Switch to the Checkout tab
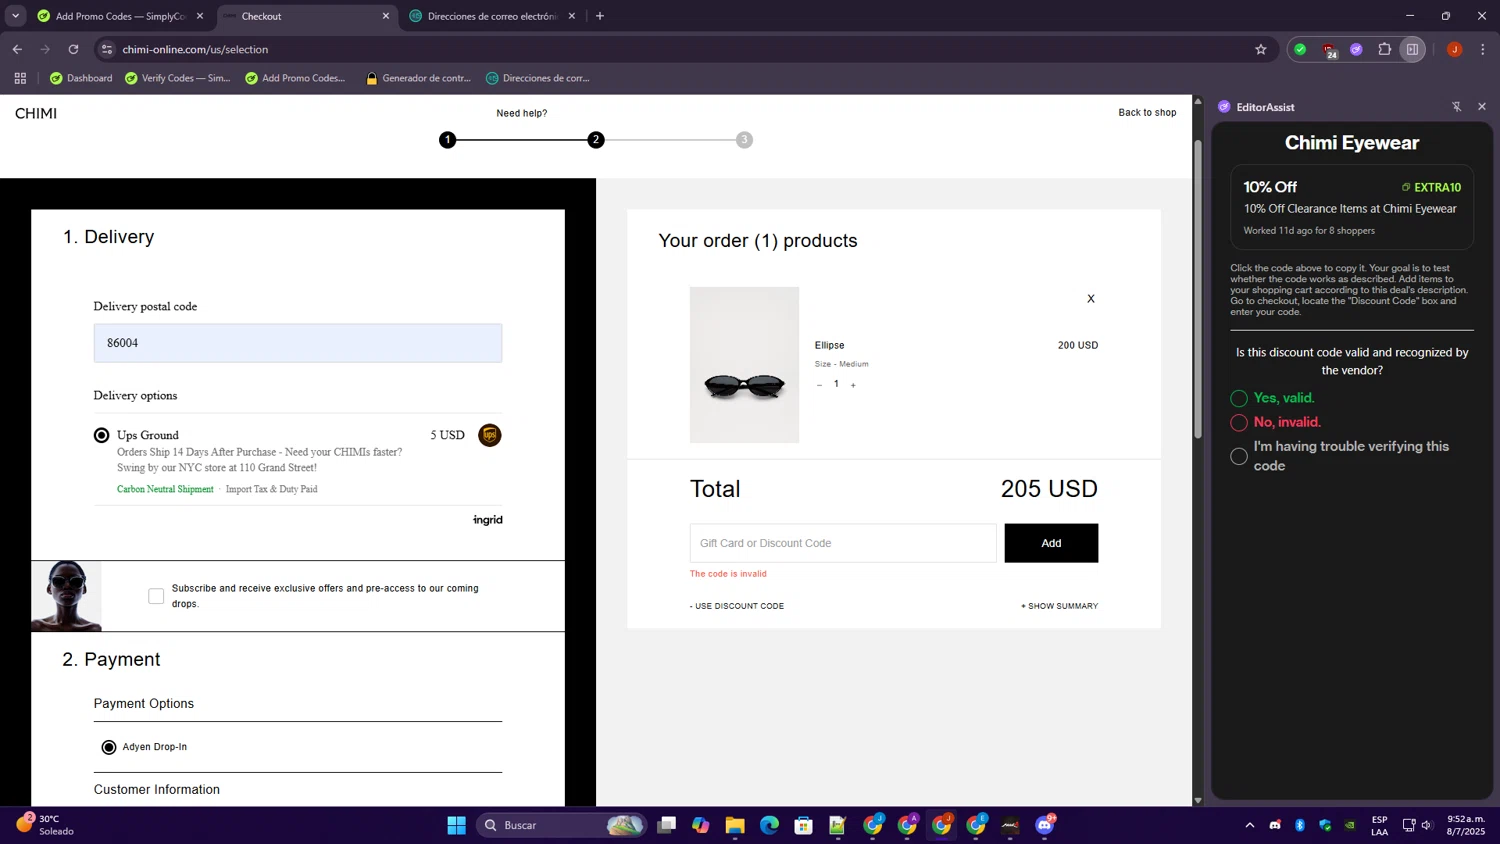The width and height of the screenshot is (1500, 844). pos(306,16)
